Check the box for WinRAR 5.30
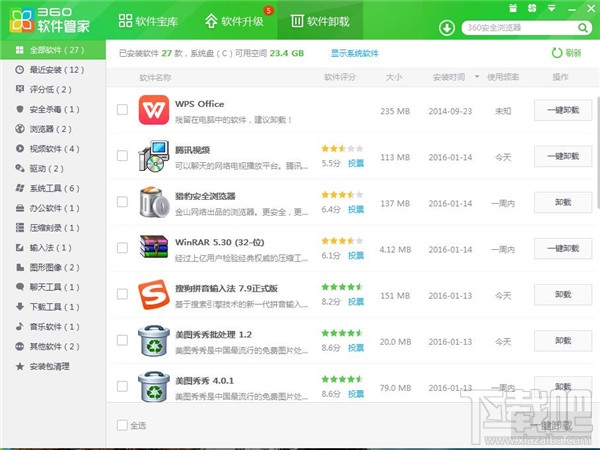This screenshot has height=450, width=600. 122,248
